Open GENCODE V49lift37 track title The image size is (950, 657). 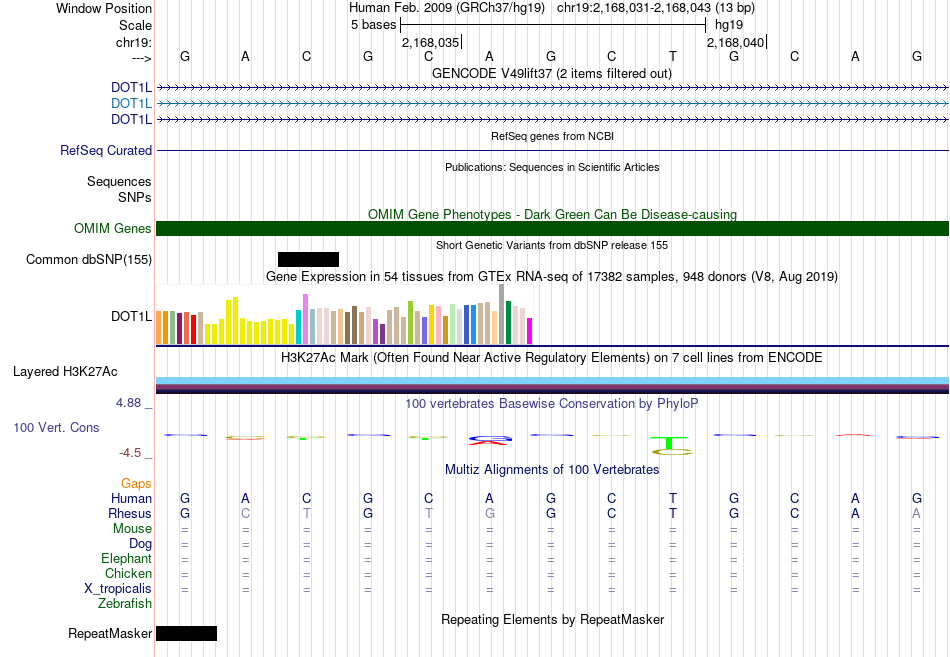[552, 73]
